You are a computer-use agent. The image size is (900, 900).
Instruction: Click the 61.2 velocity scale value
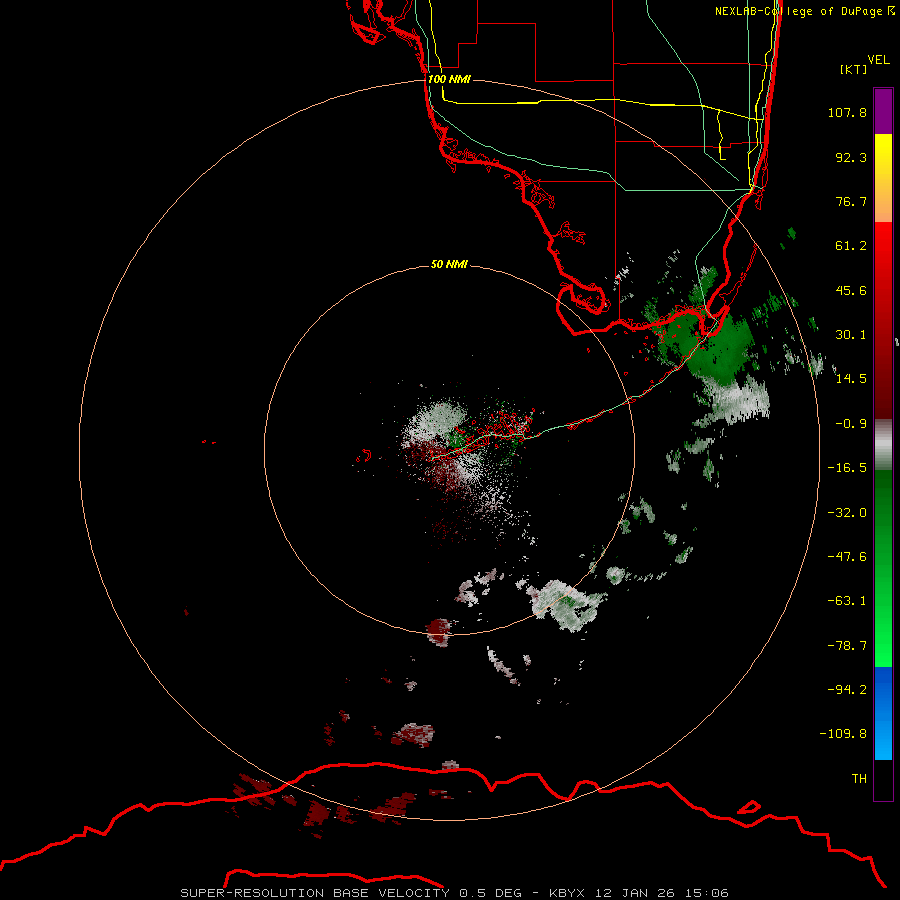[x=851, y=246]
